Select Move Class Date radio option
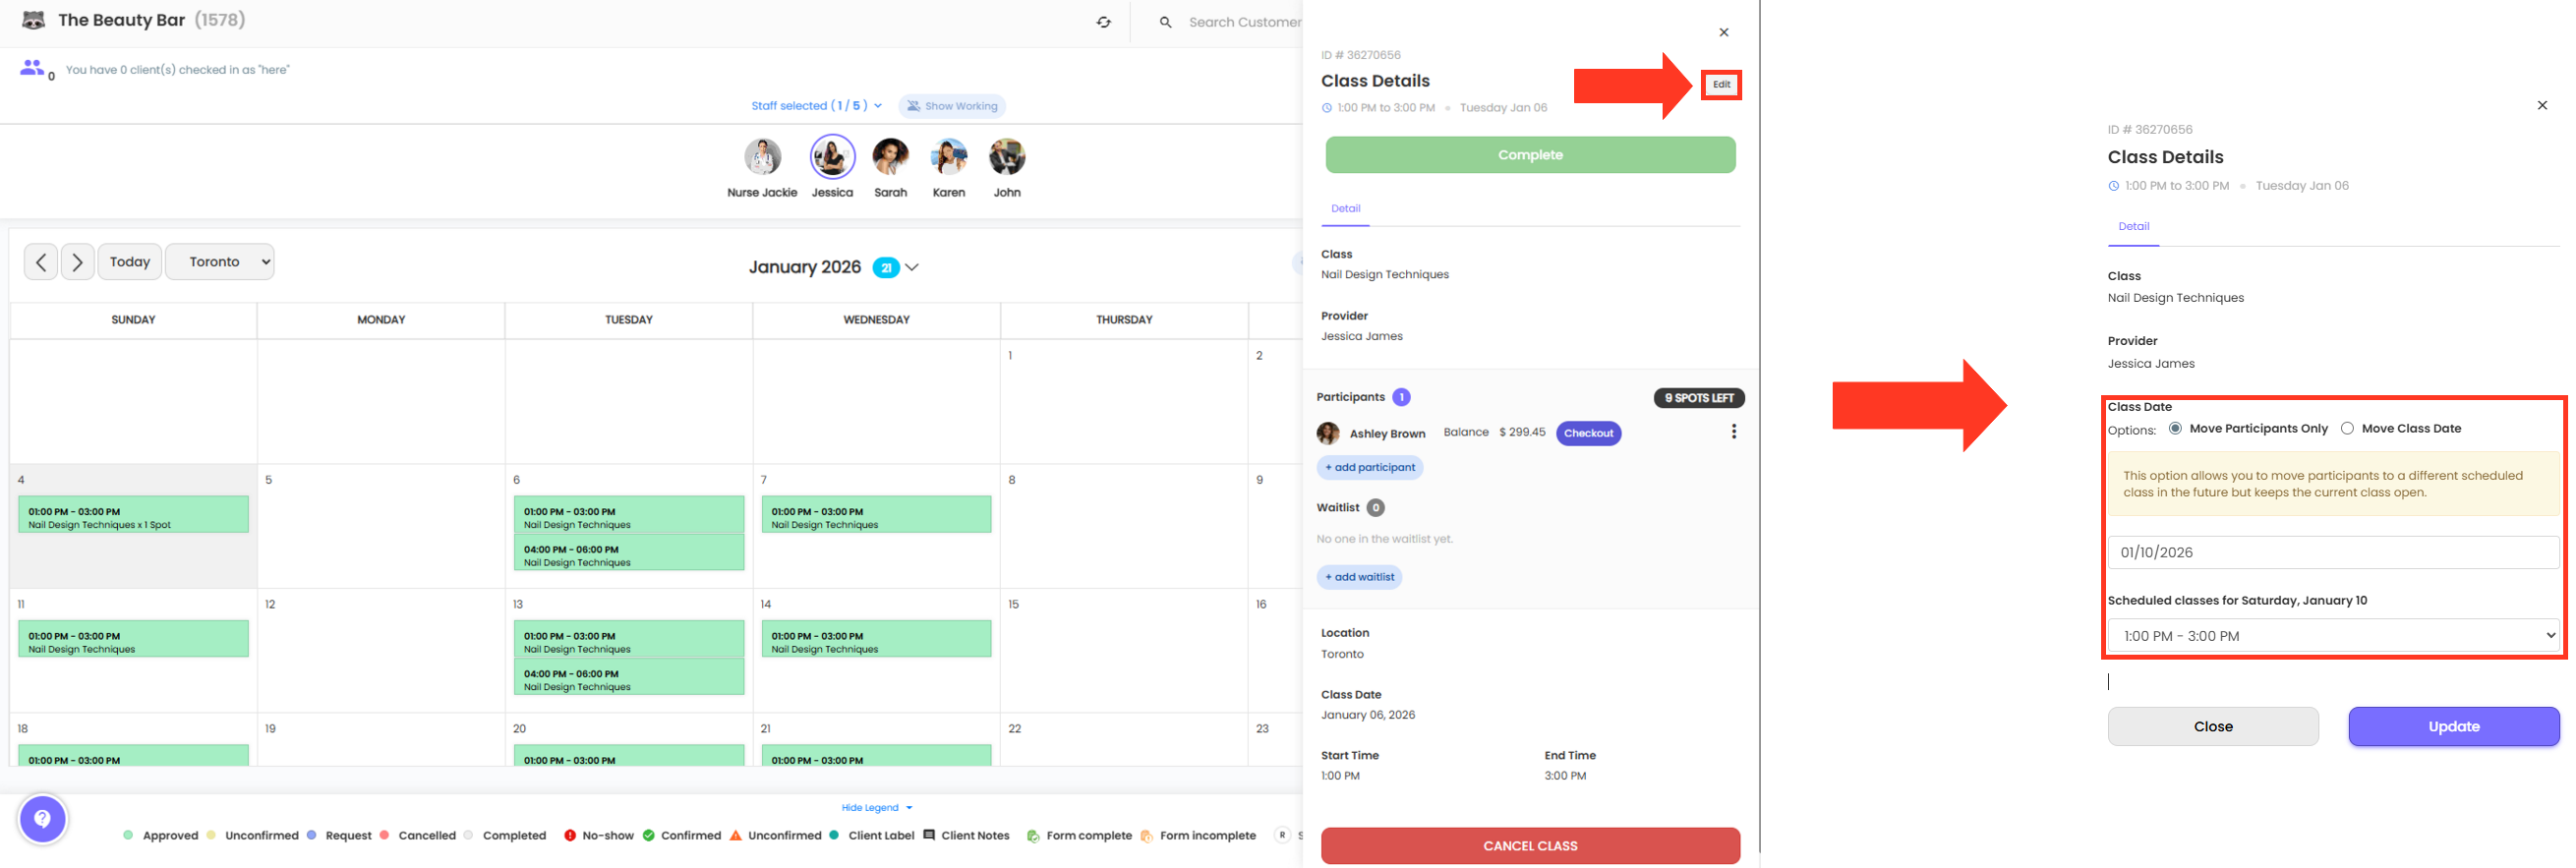 pyautogui.click(x=2347, y=428)
